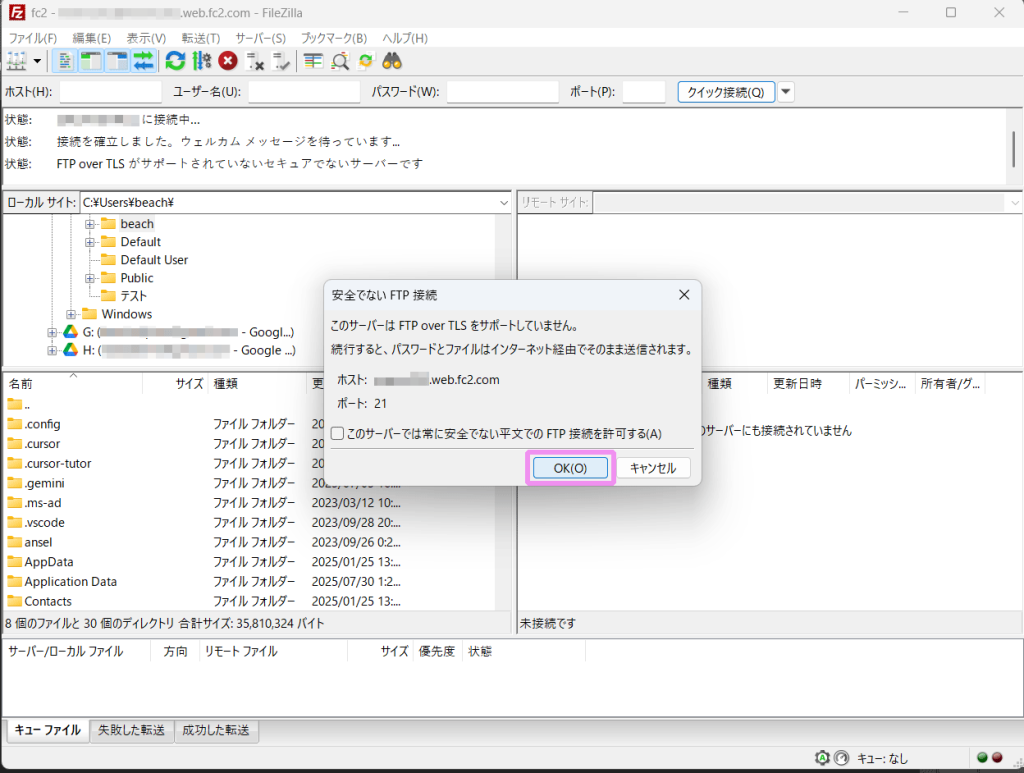The image size is (1024, 773).
Task: Toggle the local directory tree icon
Action: pyautogui.click(x=91, y=61)
